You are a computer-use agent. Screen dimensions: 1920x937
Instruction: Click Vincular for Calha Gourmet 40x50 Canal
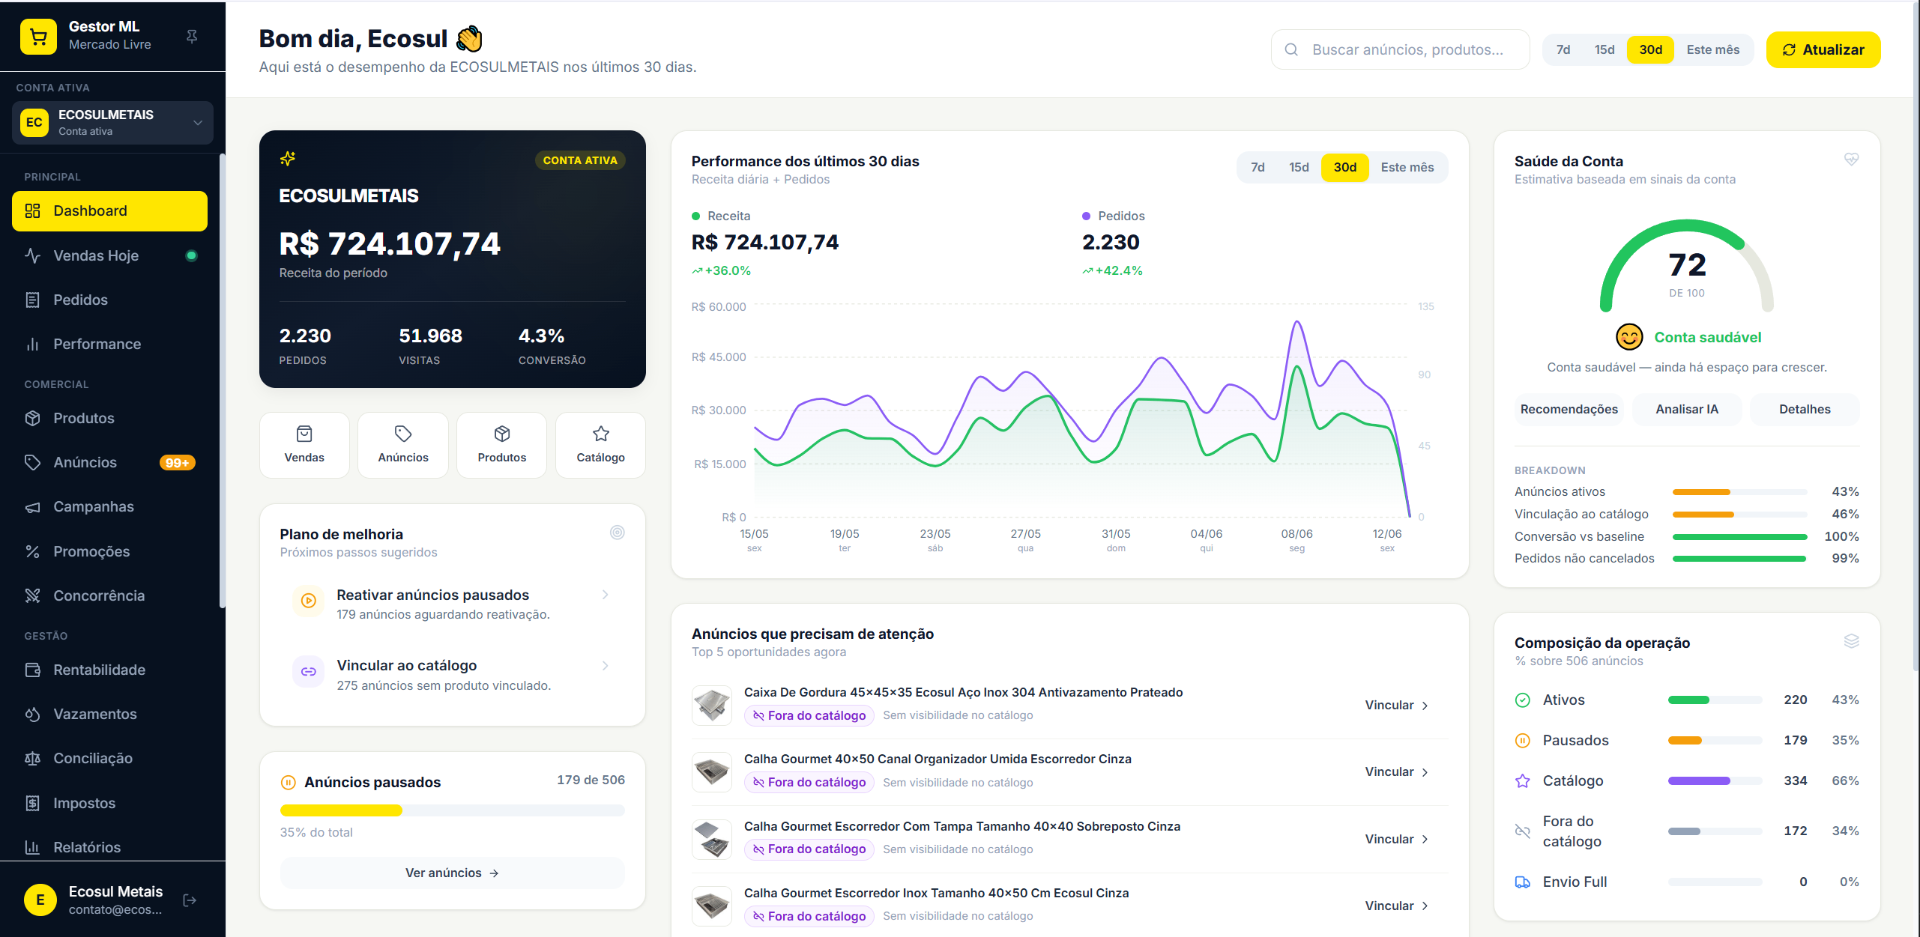(1397, 773)
